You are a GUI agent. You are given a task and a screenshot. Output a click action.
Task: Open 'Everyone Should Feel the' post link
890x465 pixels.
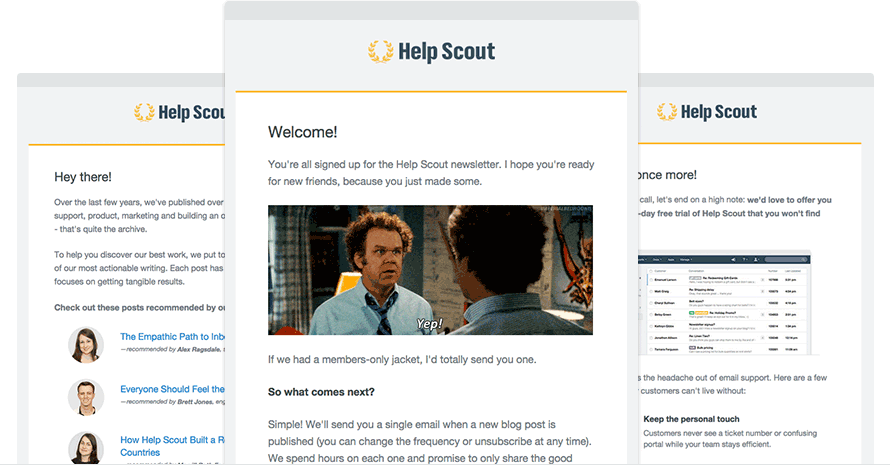(173, 389)
